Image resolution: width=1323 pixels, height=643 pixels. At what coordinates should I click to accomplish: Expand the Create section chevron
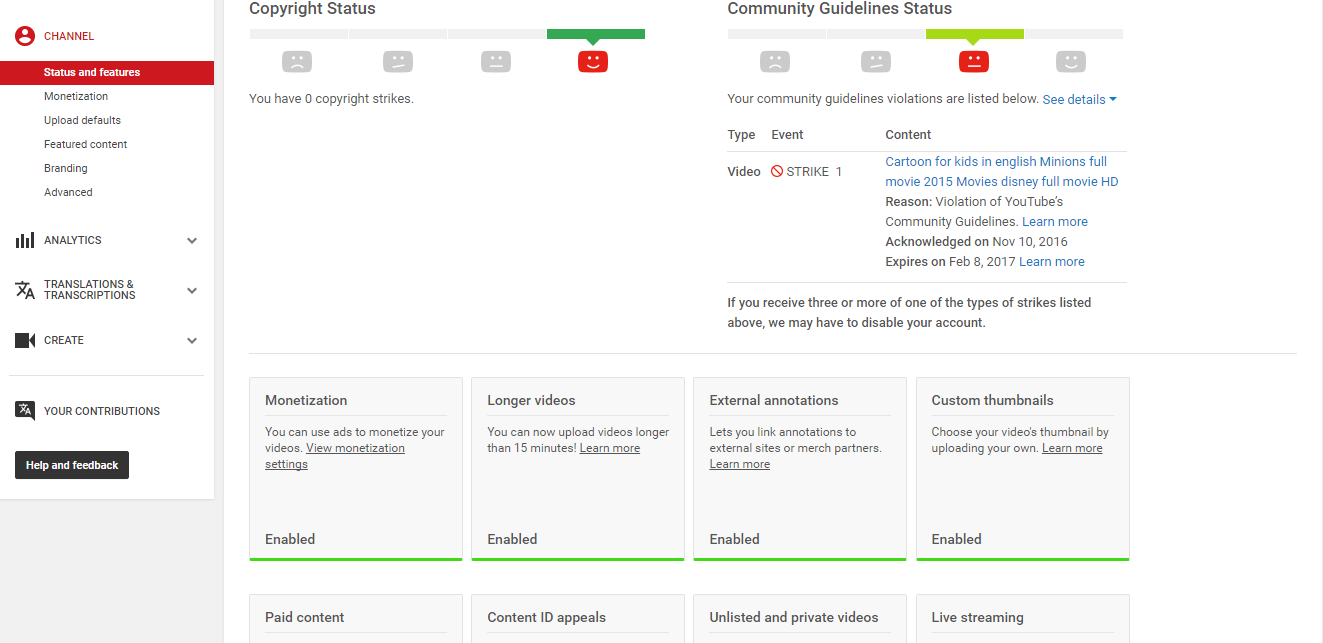(192, 340)
